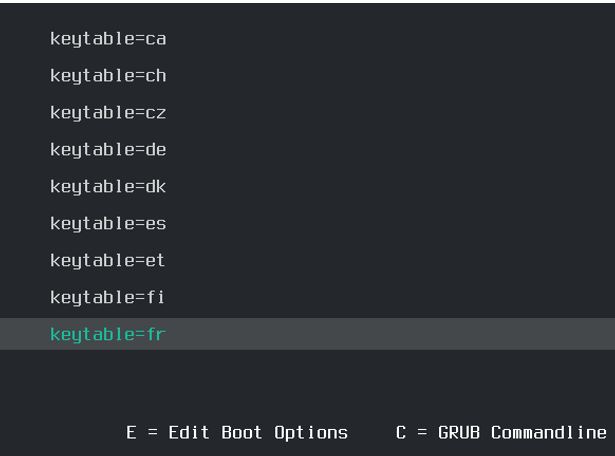Select the German keytable=de entry
The height and width of the screenshot is (456, 615).
click(108, 150)
